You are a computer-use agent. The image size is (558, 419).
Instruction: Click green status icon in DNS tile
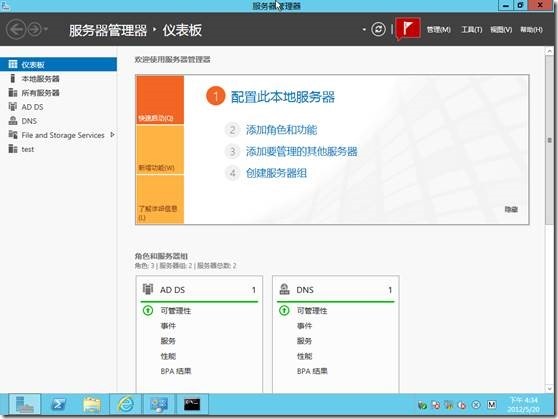(284, 310)
